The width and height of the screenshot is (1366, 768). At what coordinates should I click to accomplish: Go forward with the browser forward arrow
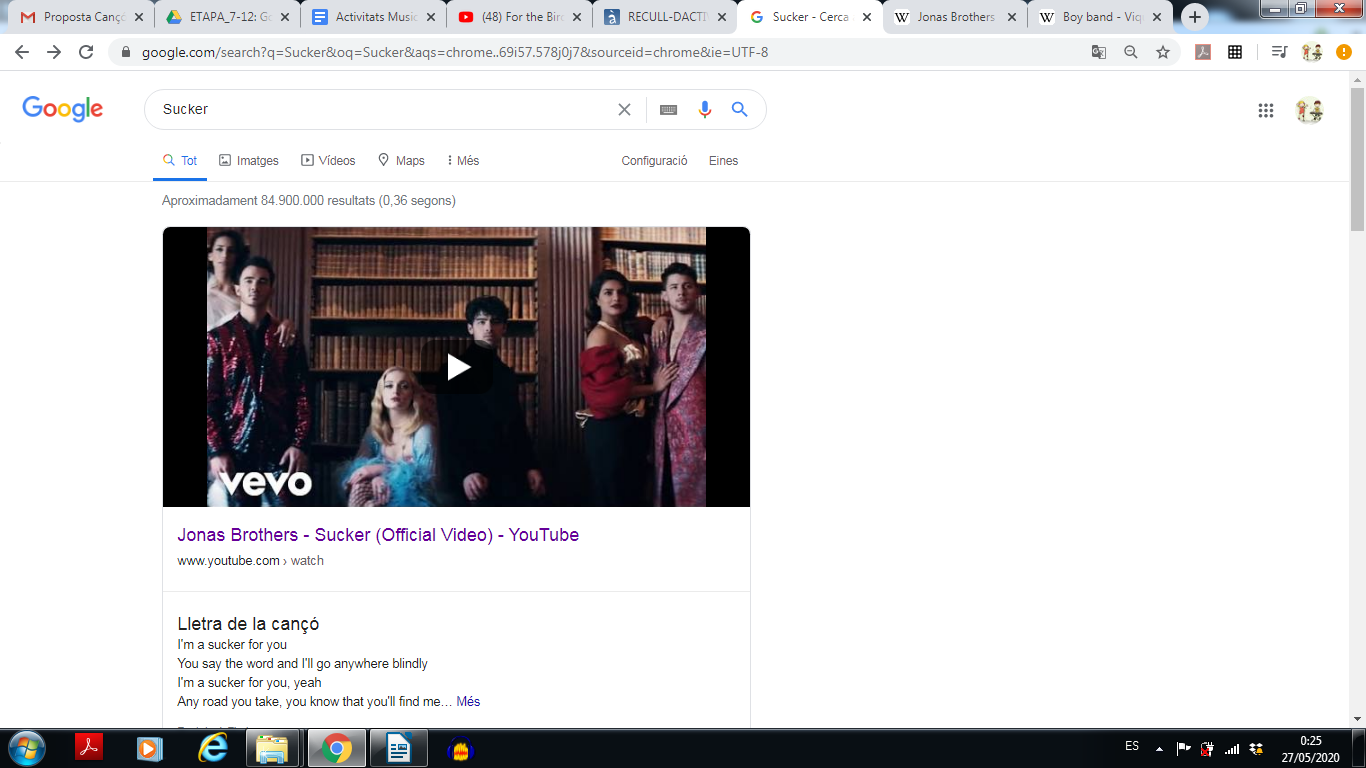pyautogui.click(x=54, y=52)
